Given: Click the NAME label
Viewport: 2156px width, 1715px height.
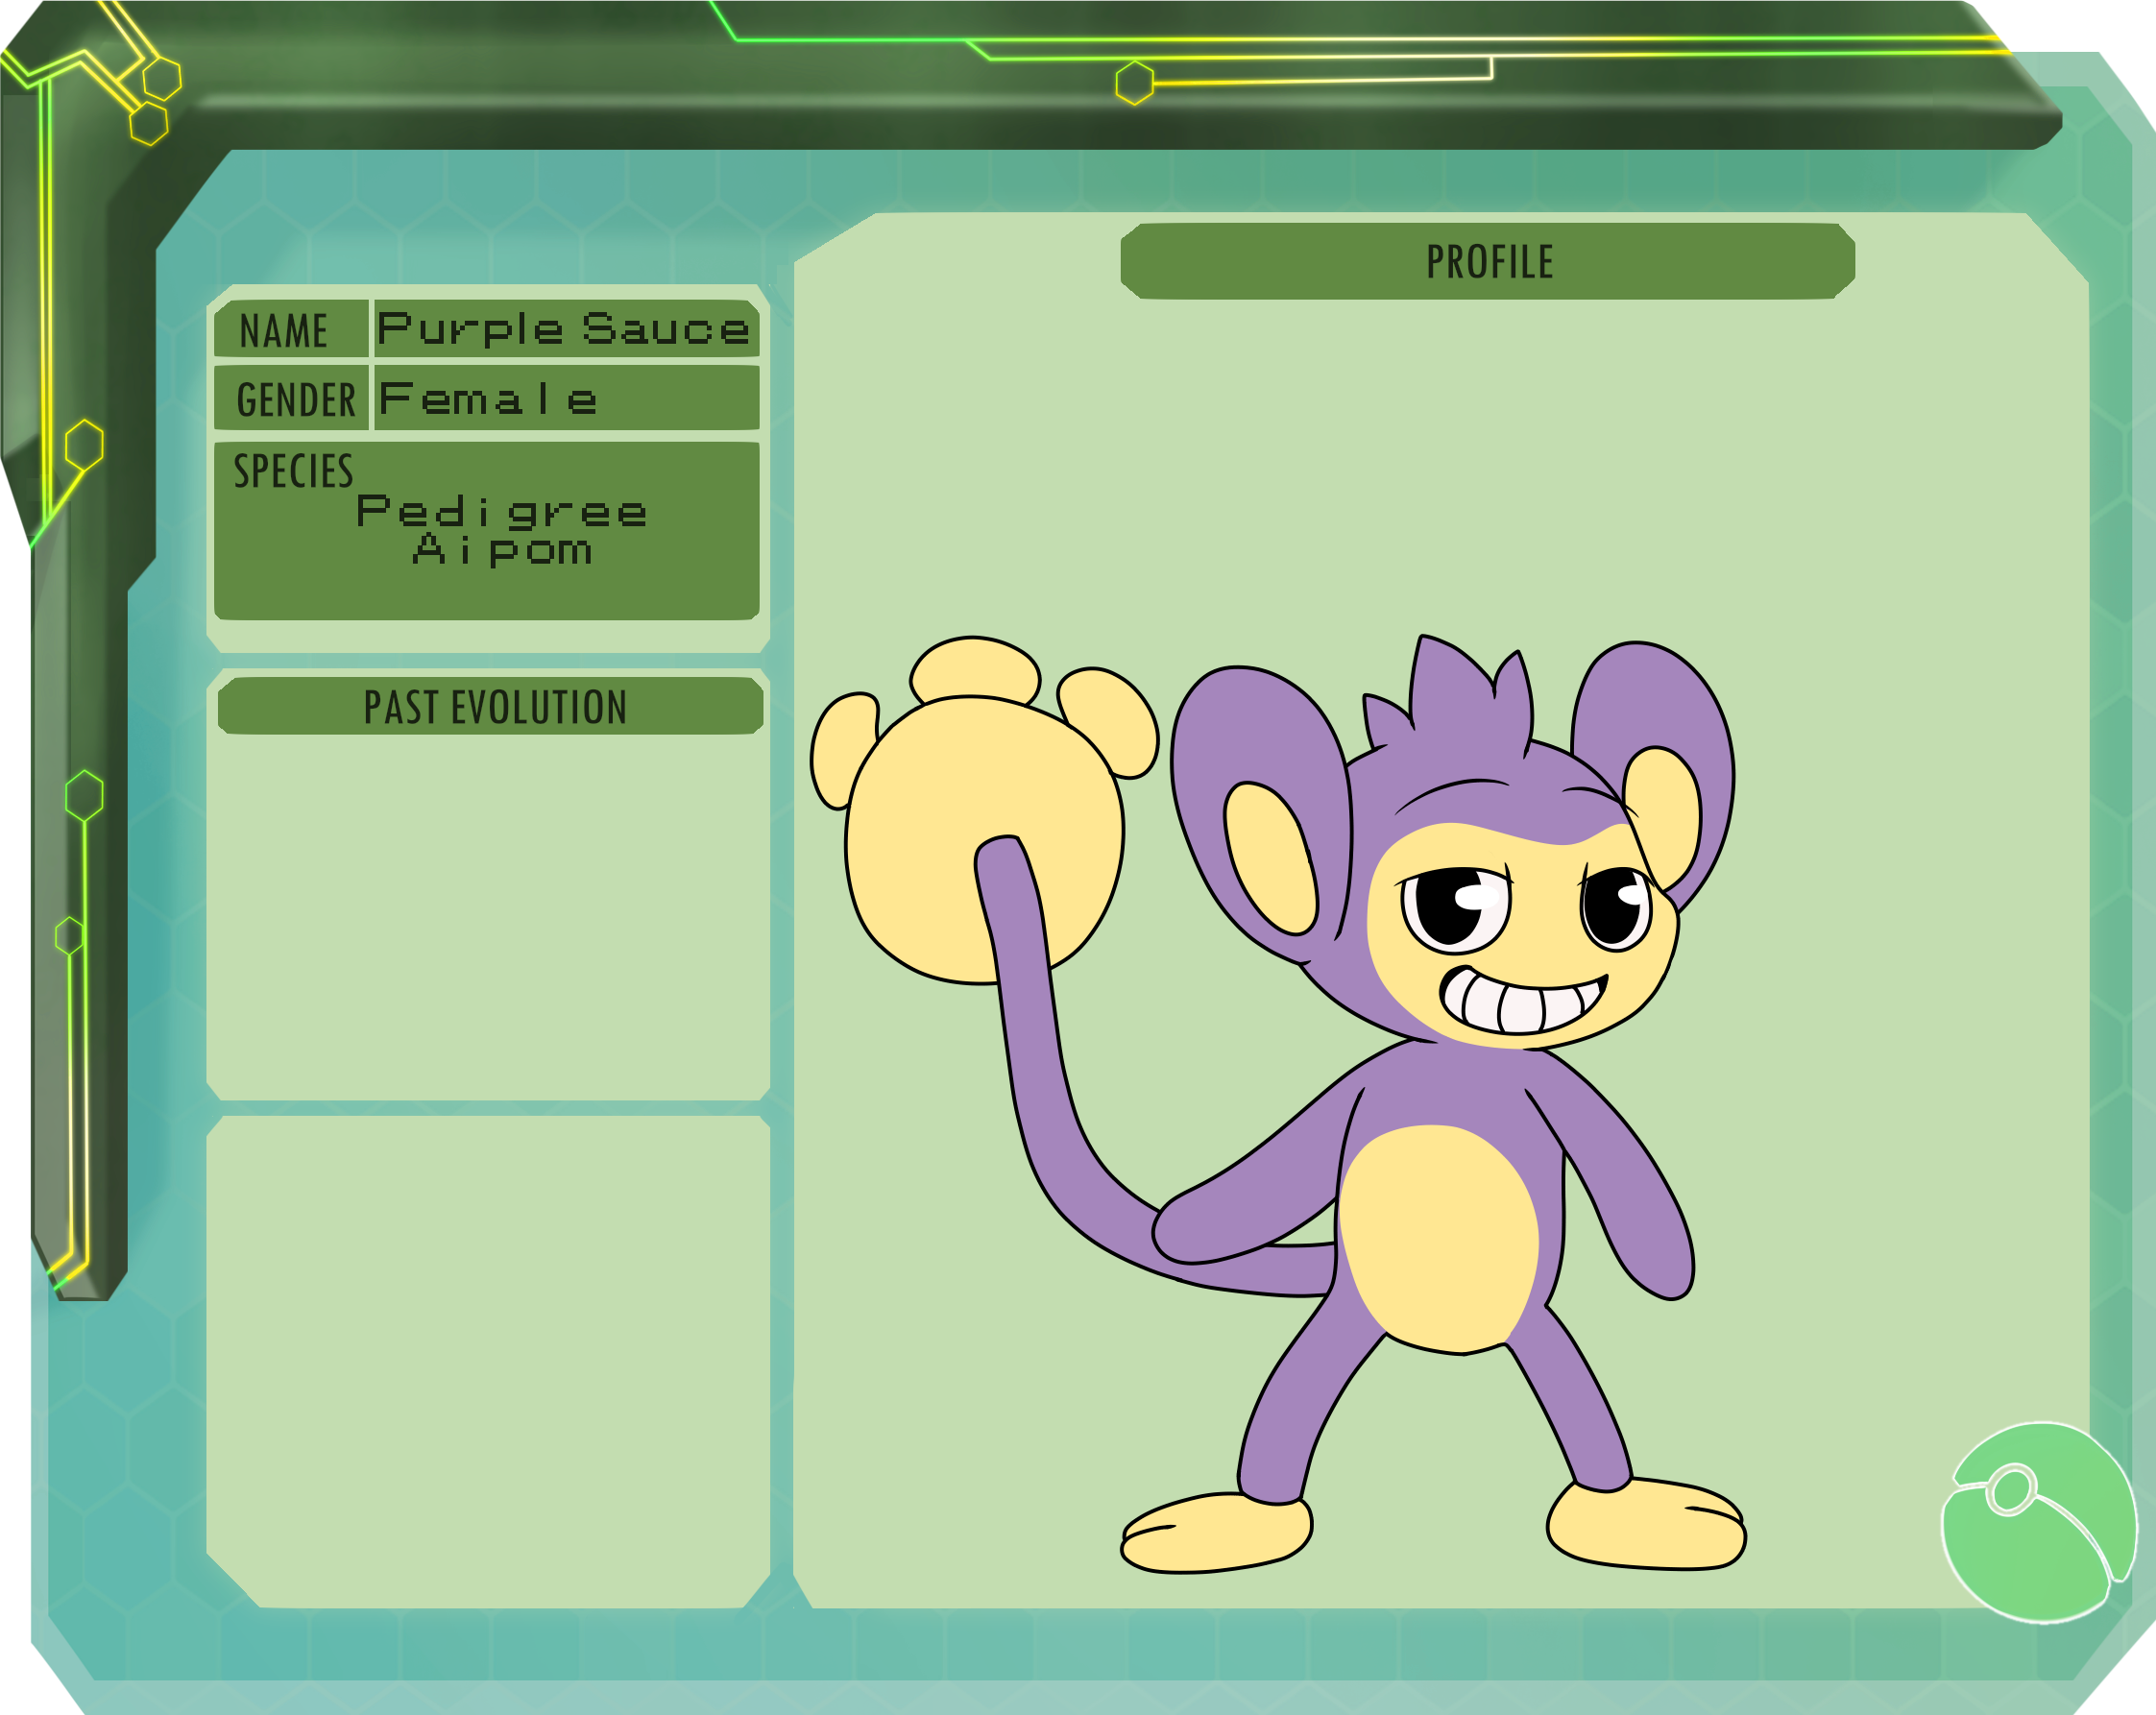Looking at the screenshot, I should pyautogui.click(x=284, y=331).
